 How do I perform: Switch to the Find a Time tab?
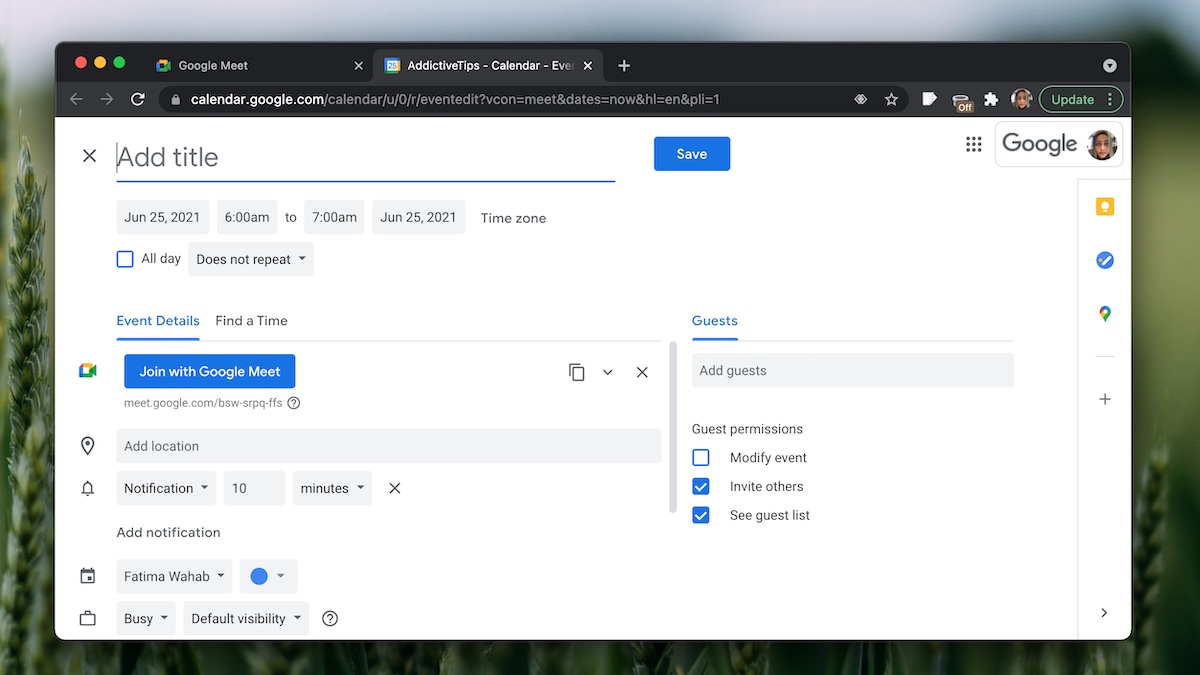pyautogui.click(x=251, y=321)
